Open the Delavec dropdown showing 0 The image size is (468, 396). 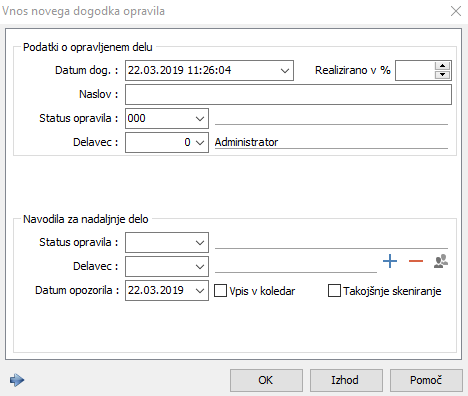(200, 143)
